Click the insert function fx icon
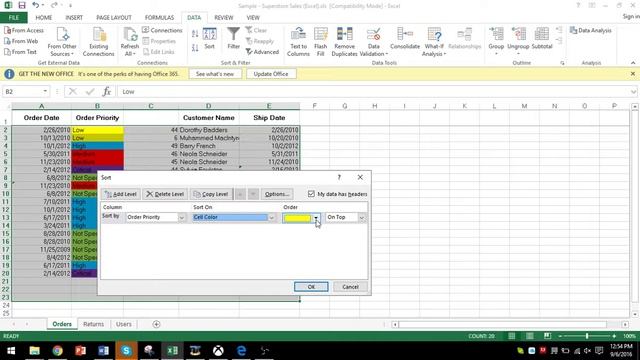The width and height of the screenshot is (640, 360). point(107,91)
